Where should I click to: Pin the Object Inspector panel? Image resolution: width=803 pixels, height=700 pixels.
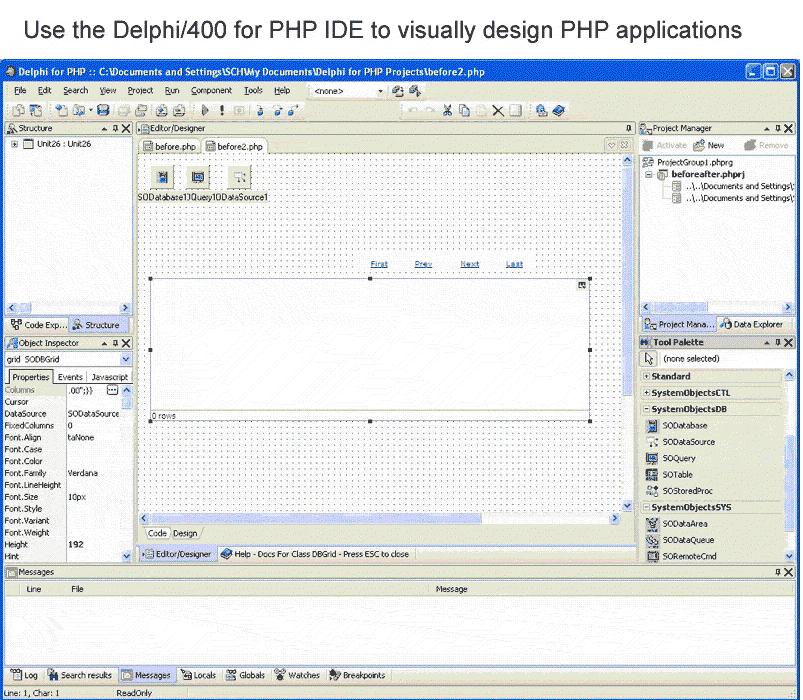click(116, 343)
